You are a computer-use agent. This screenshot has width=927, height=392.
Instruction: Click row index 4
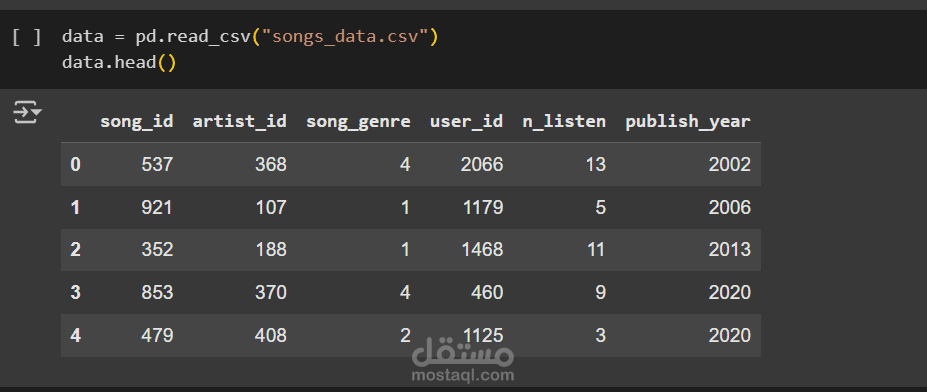tap(75, 336)
